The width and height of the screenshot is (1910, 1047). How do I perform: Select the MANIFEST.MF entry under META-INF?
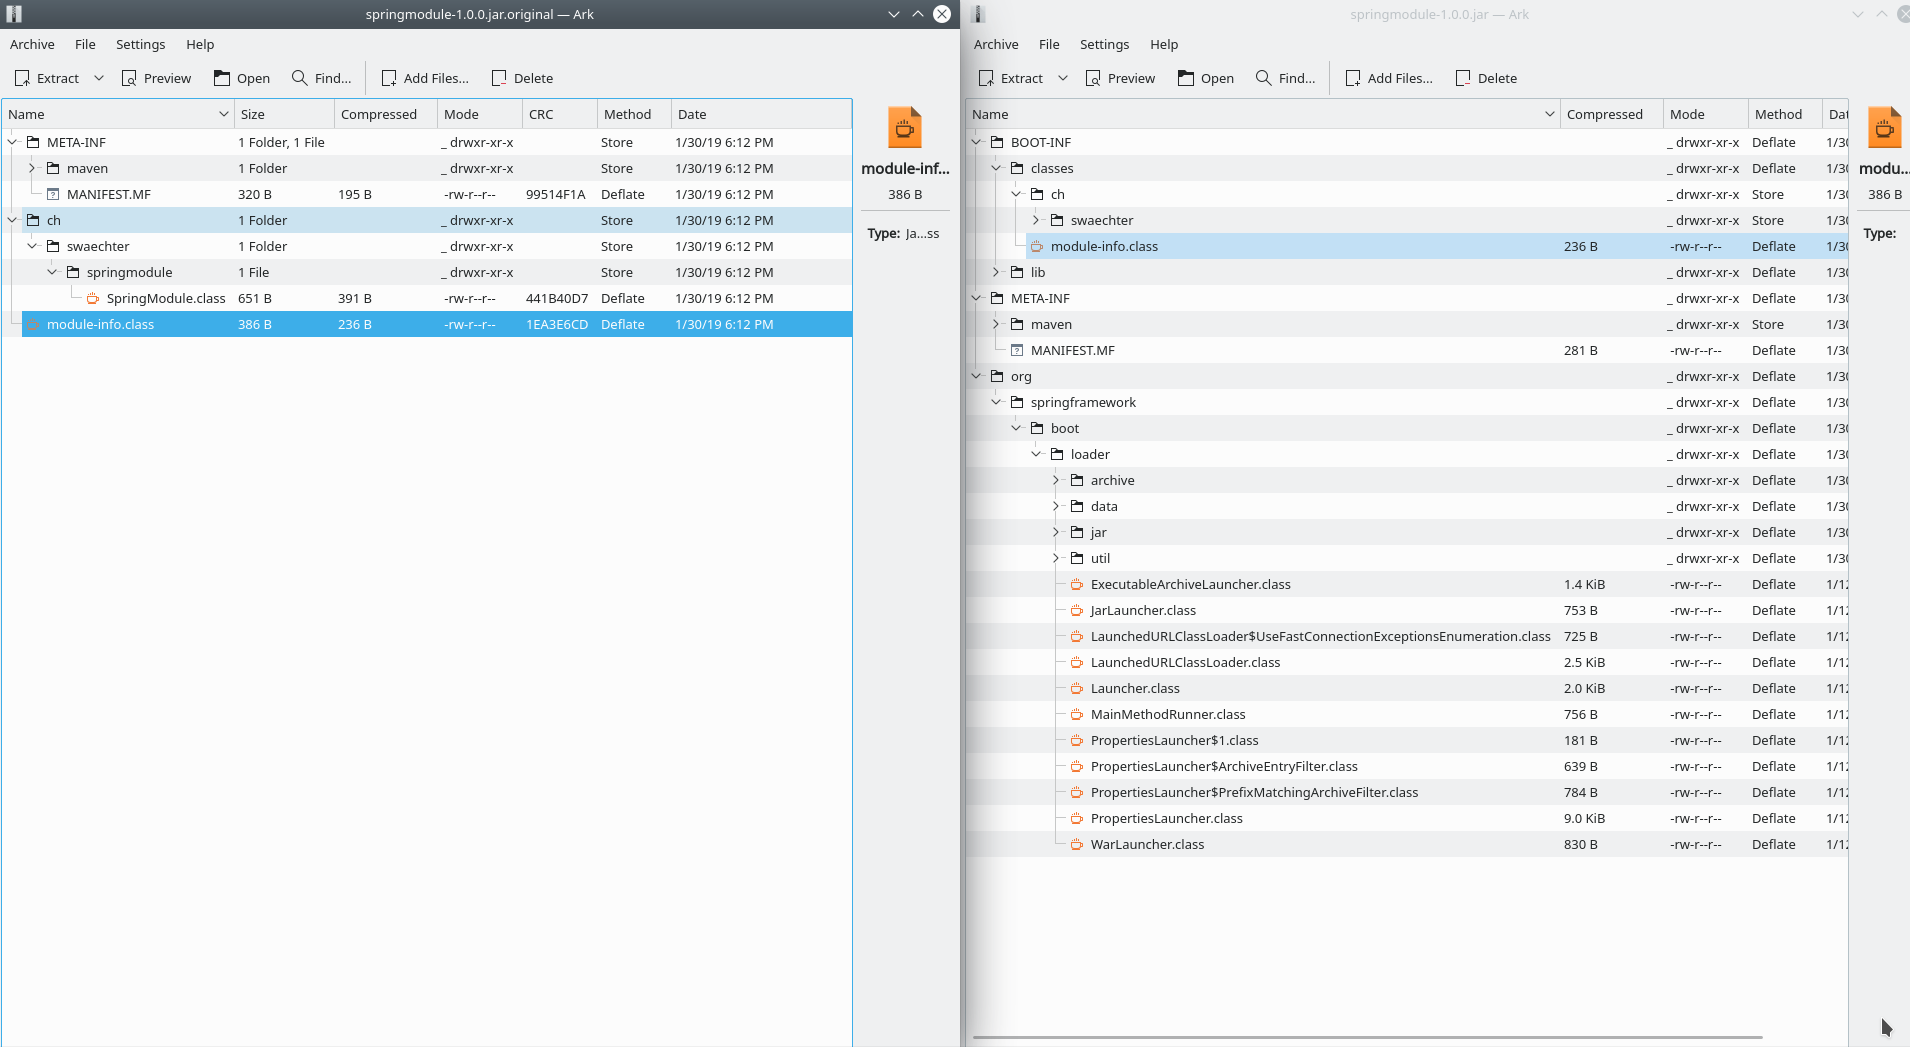click(x=110, y=194)
